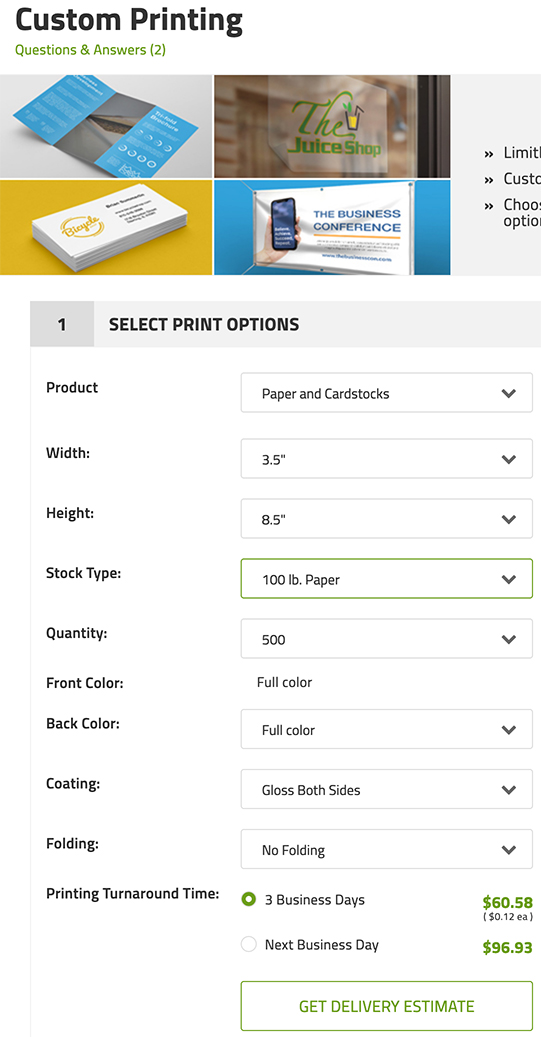Open the Questions & Answers (2) link
The height and width of the screenshot is (1037, 541).
[x=90, y=50]
